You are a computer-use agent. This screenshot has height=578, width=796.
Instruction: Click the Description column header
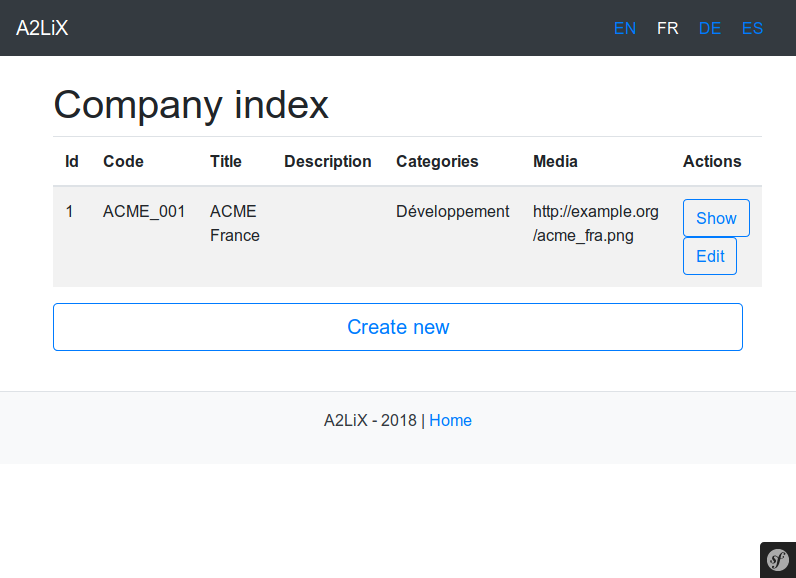click(328, 161)
